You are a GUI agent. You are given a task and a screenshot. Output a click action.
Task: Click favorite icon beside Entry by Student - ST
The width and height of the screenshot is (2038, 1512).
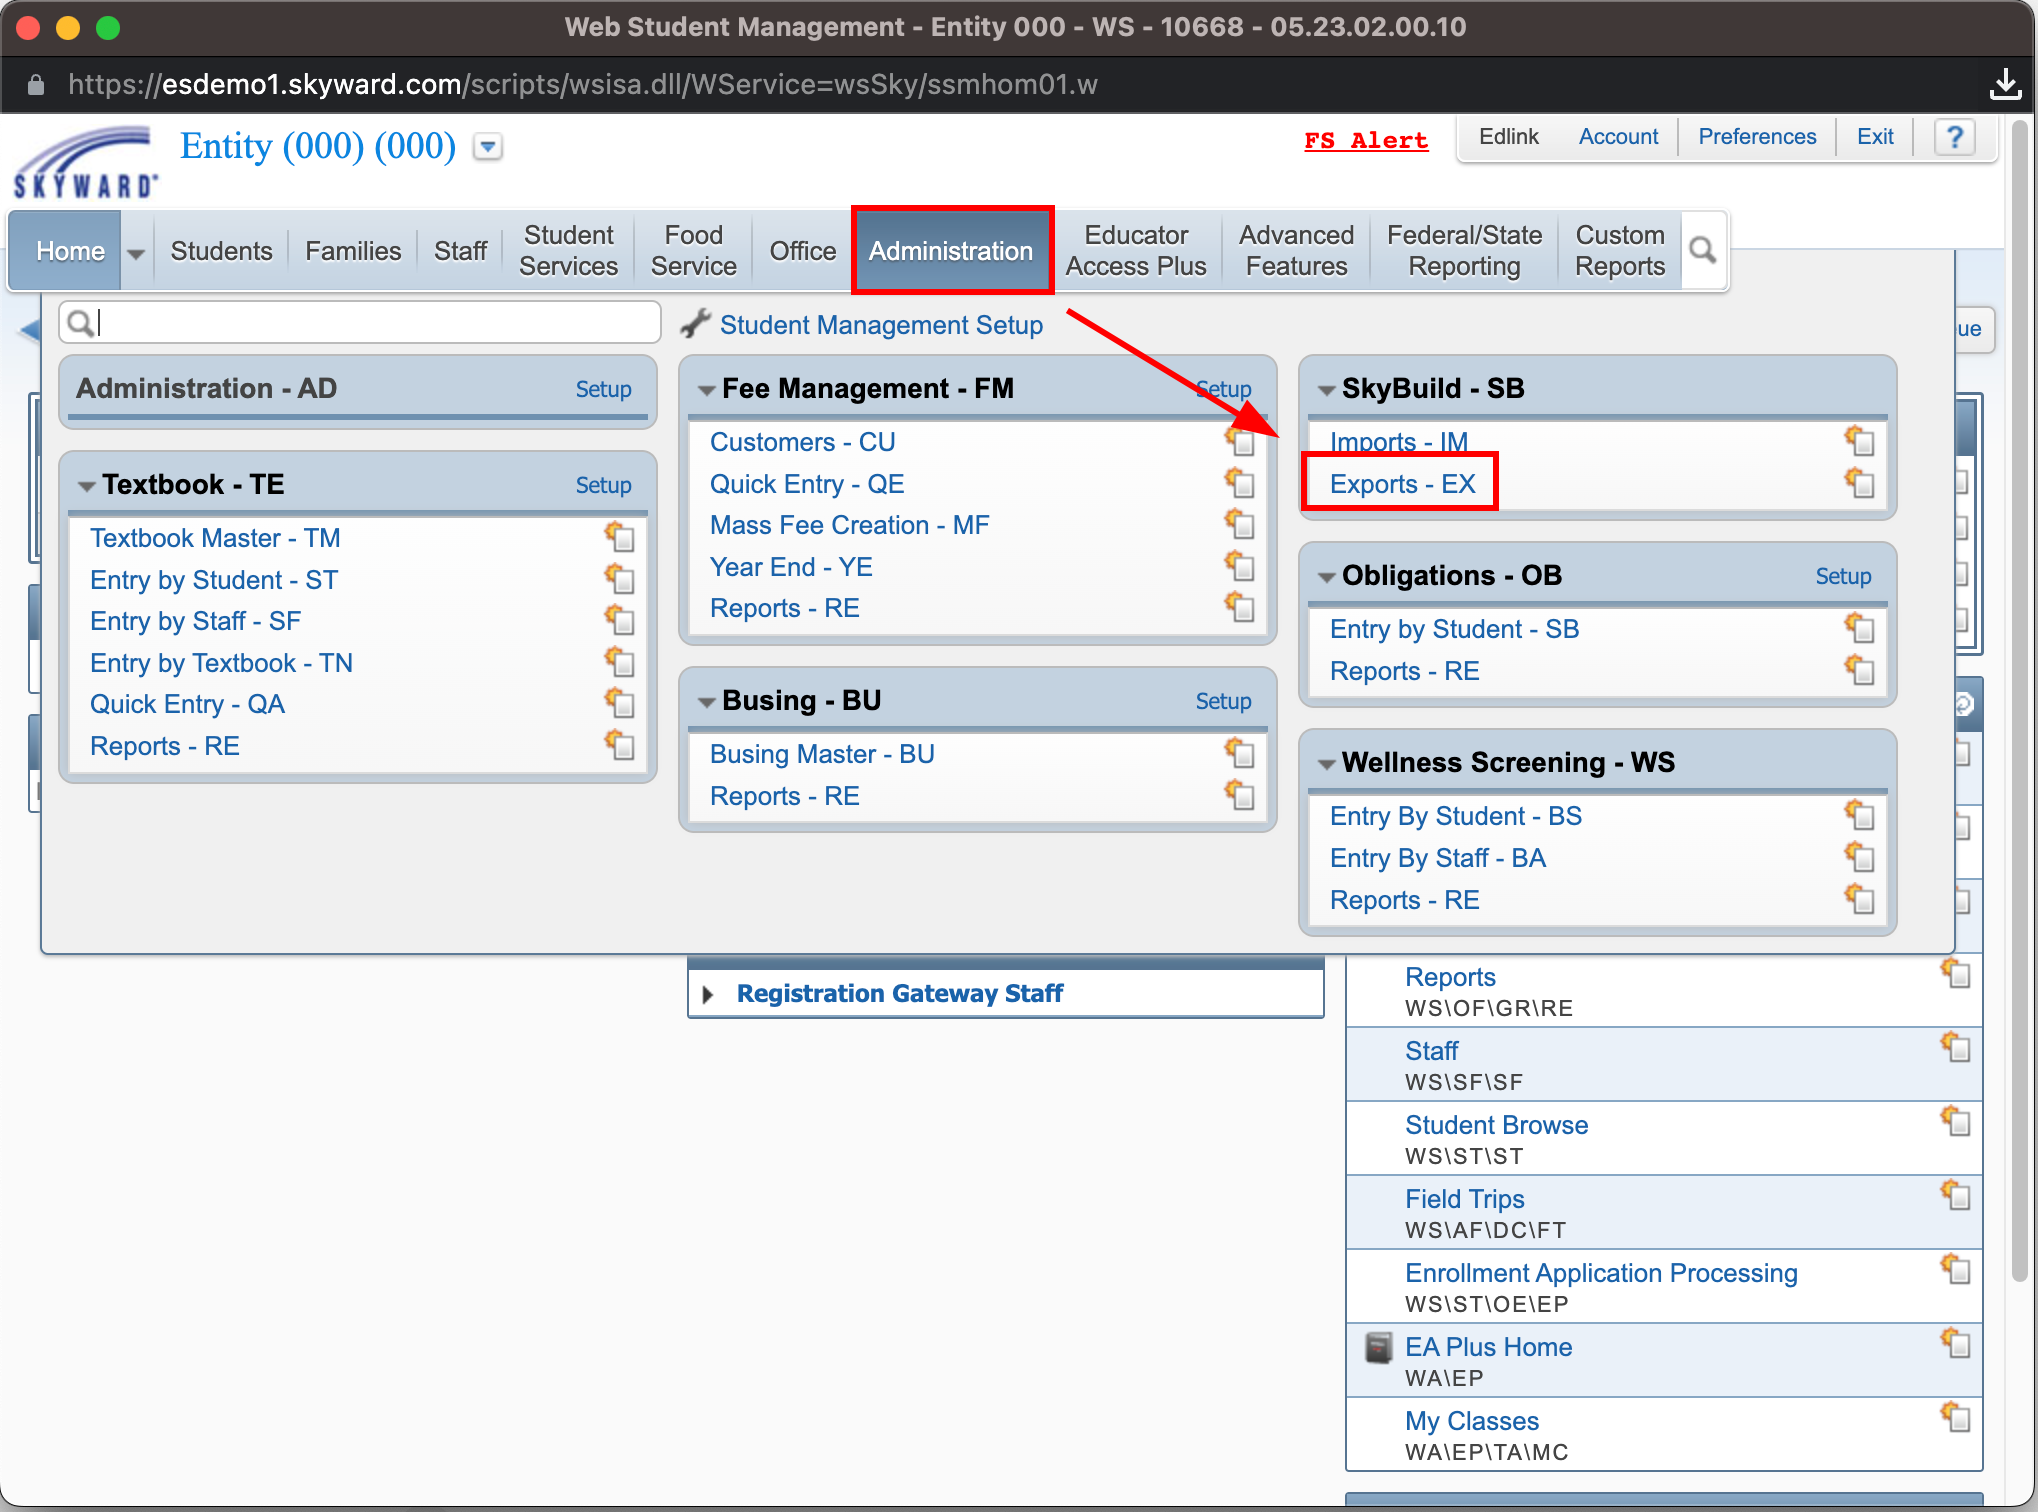point(620,579)
